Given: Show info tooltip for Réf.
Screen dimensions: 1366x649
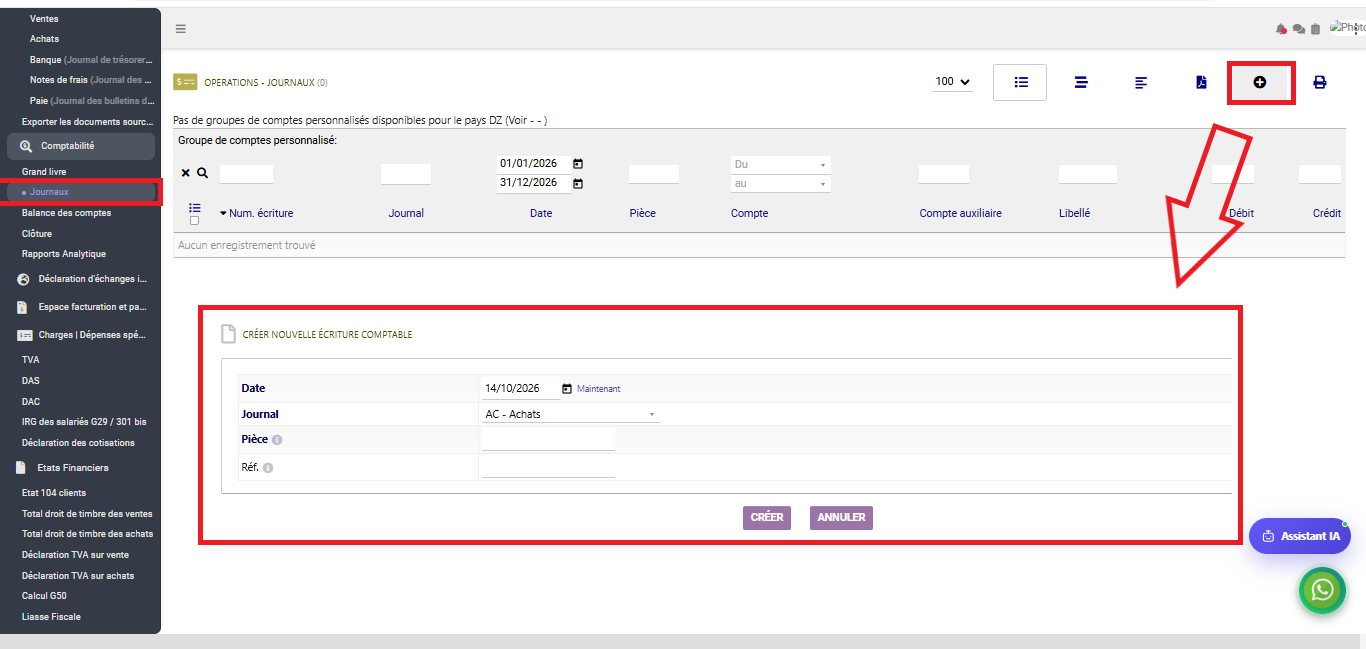Looking at the screenshot, I should [268, 467].
